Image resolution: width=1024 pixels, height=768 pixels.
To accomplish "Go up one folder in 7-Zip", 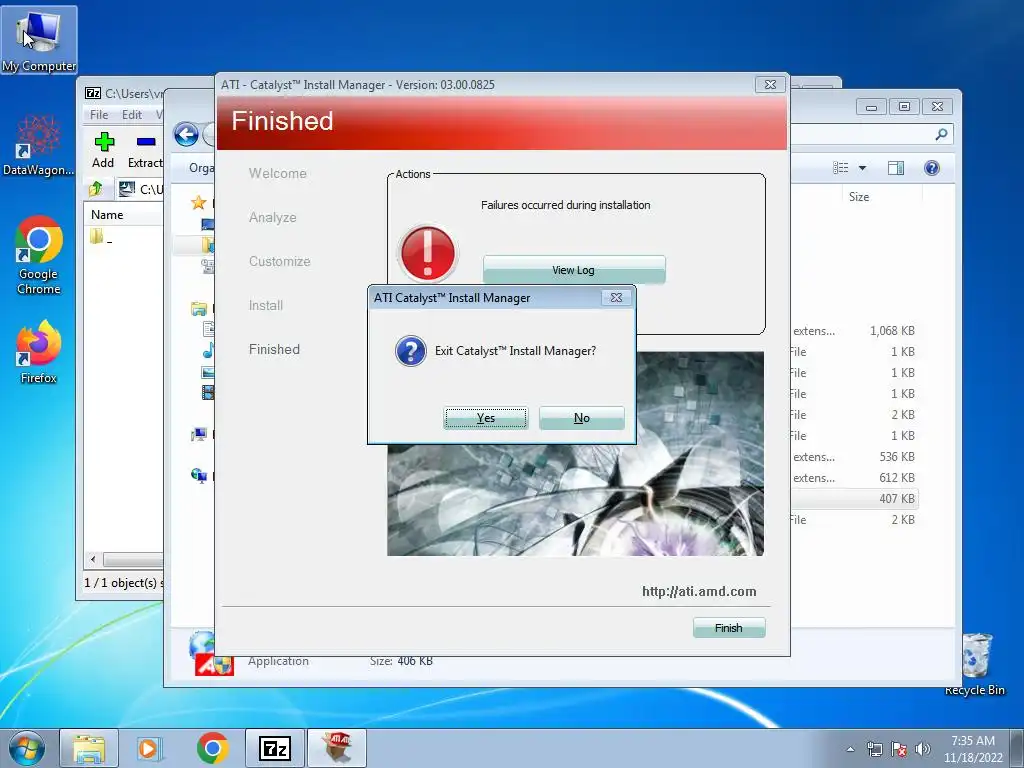I will [x=96, y=189].
